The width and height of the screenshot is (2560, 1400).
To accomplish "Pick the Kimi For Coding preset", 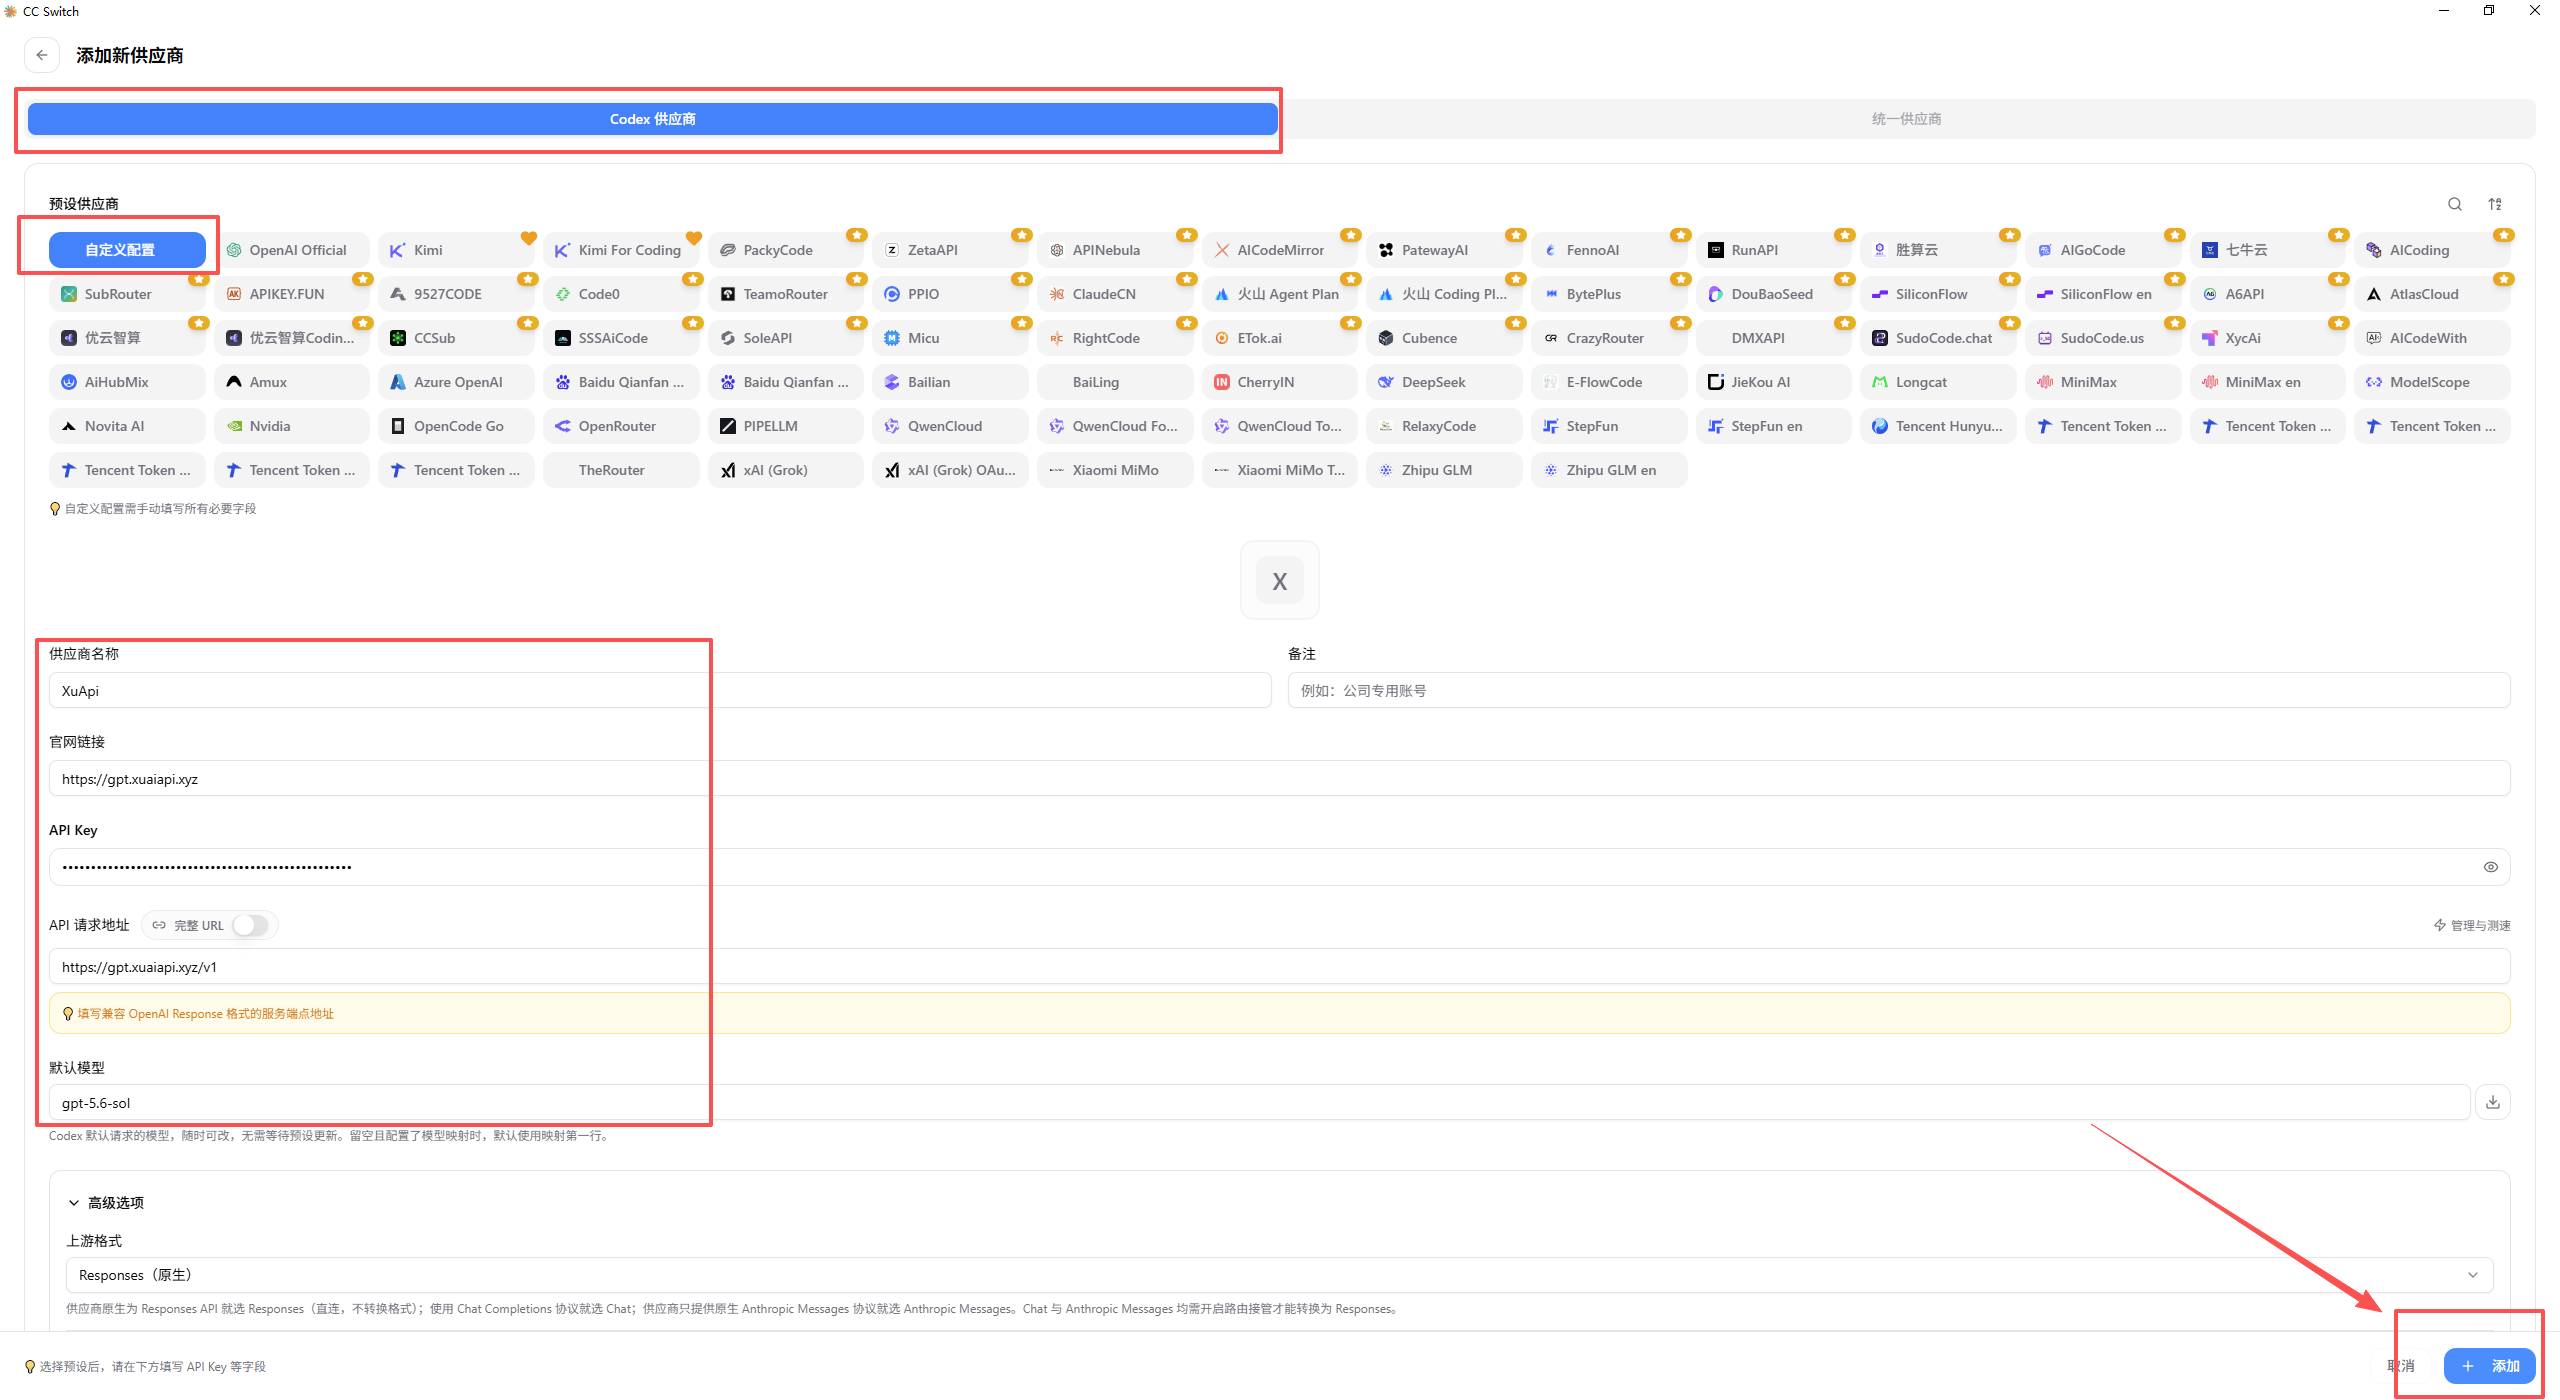I will coord(621,250).
